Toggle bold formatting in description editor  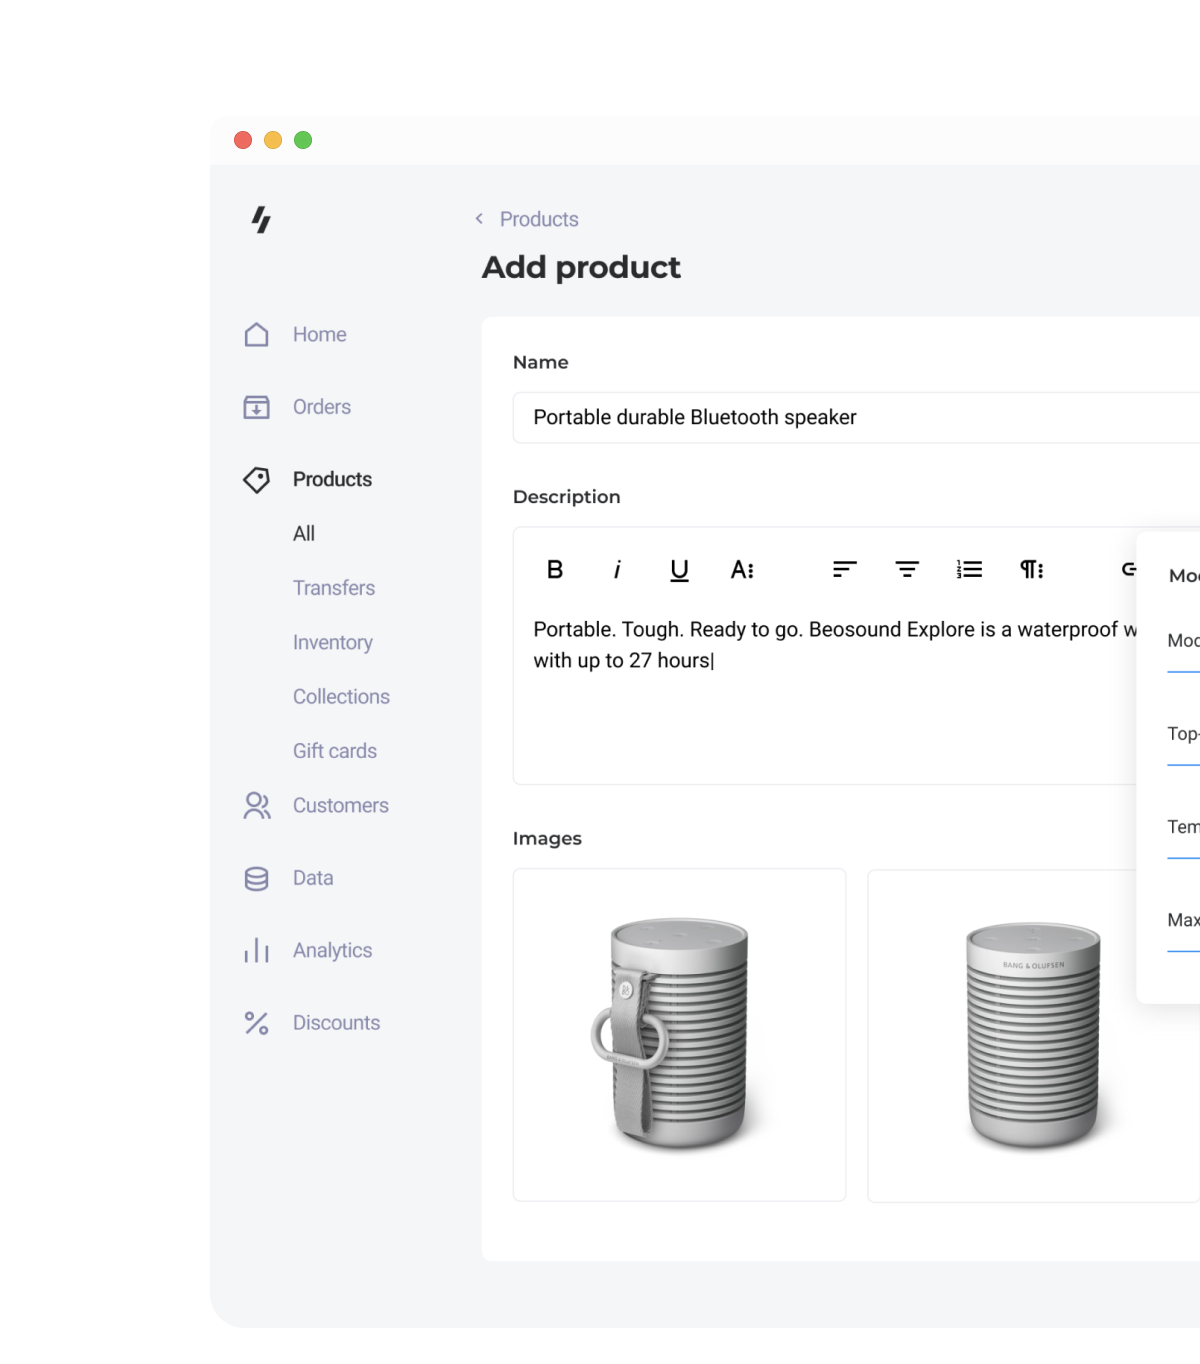[555, 570]
